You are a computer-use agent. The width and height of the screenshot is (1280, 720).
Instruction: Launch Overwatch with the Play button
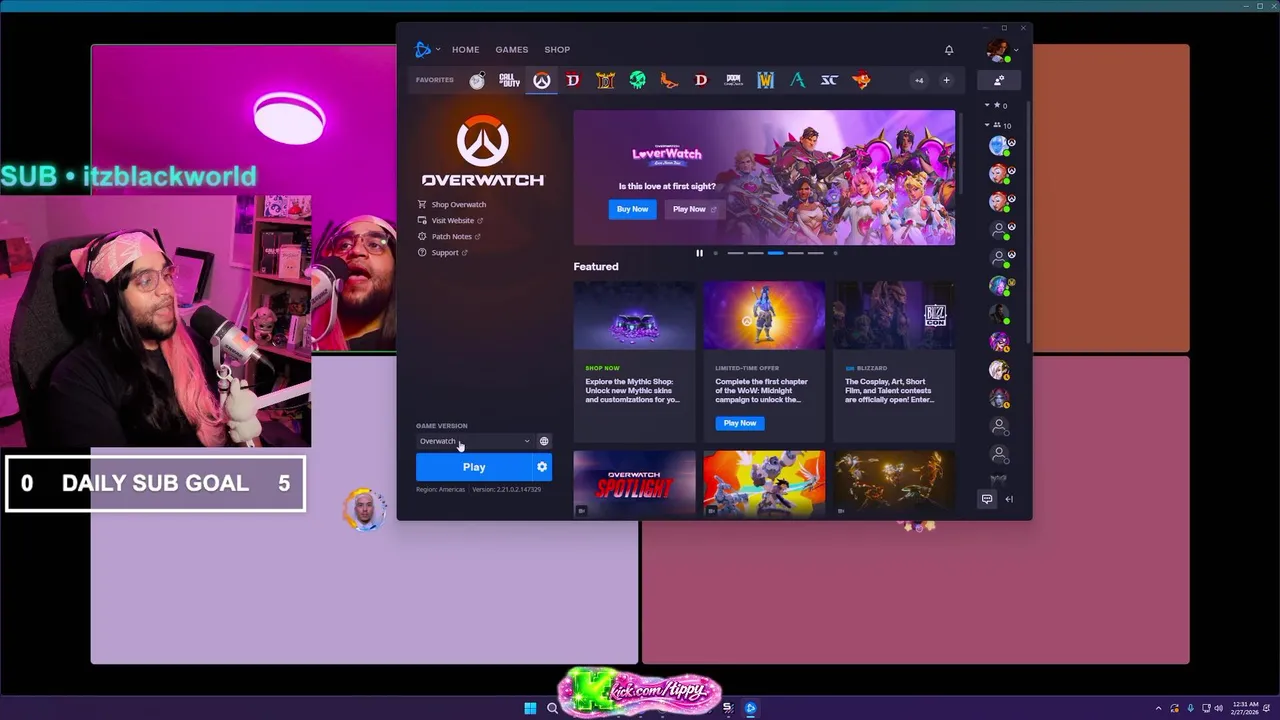click(474, 467)
